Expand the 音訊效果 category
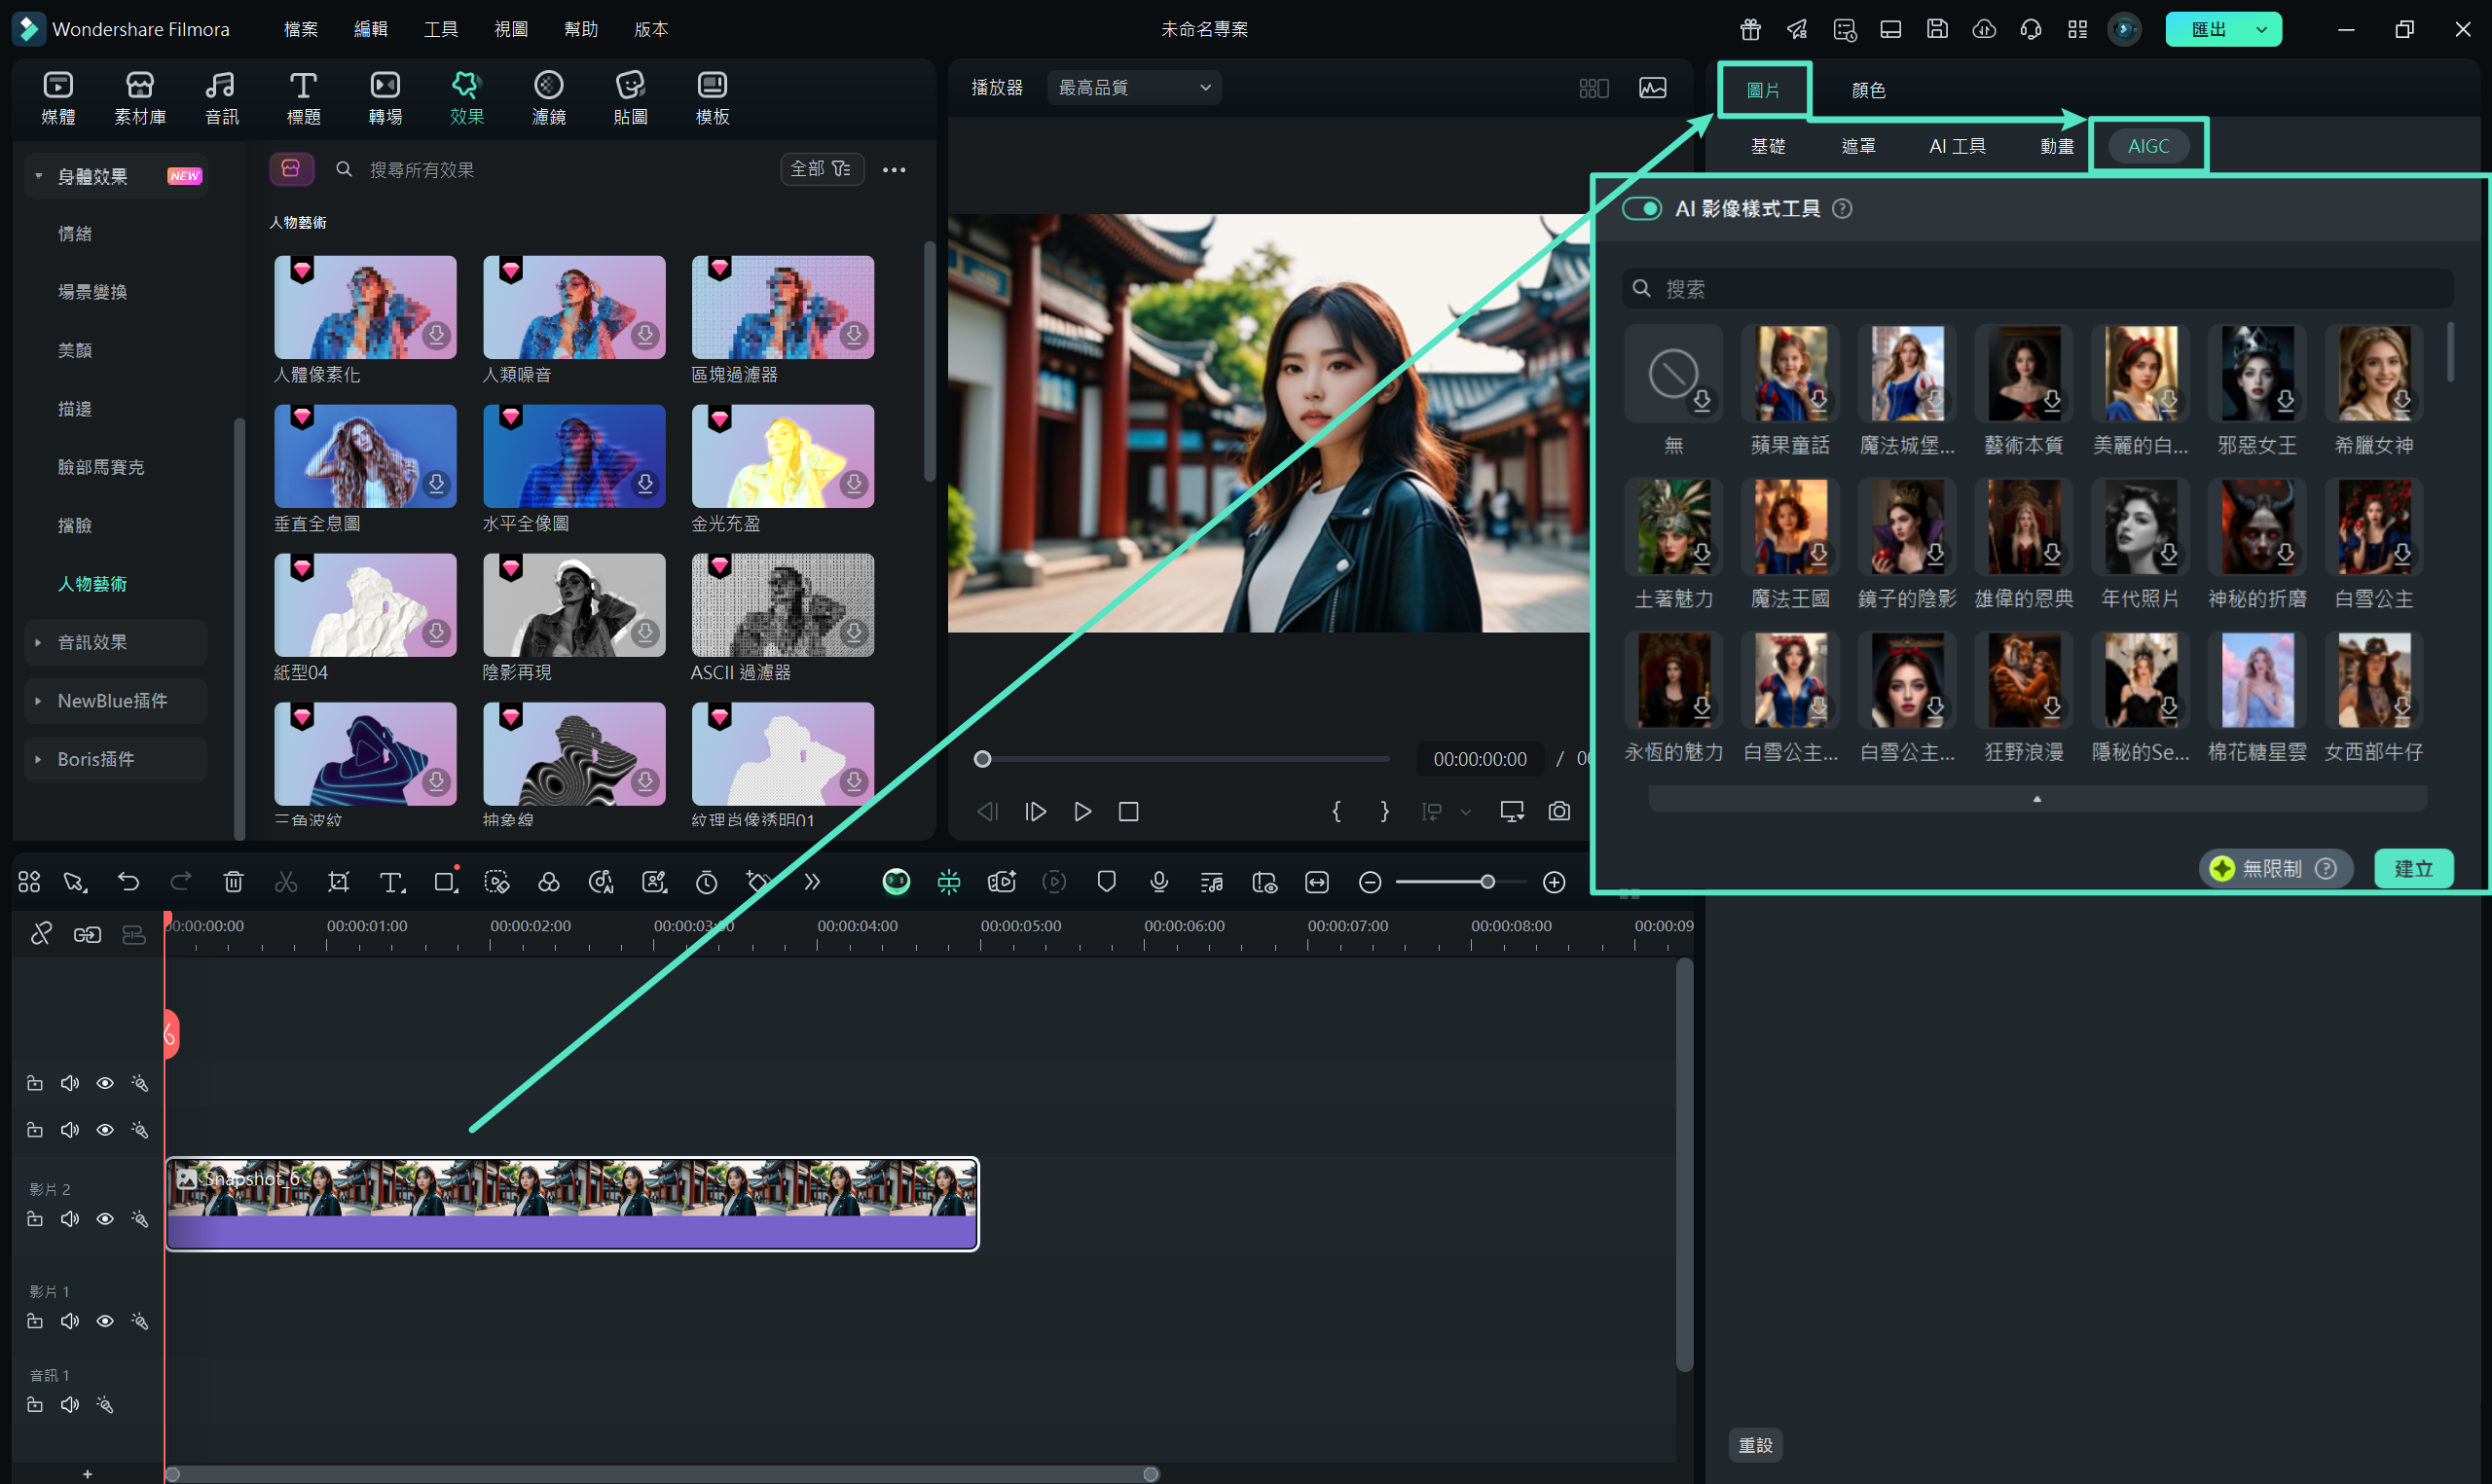The image size is (2492, 1484). pyautogui.click(x=38, y=642)
